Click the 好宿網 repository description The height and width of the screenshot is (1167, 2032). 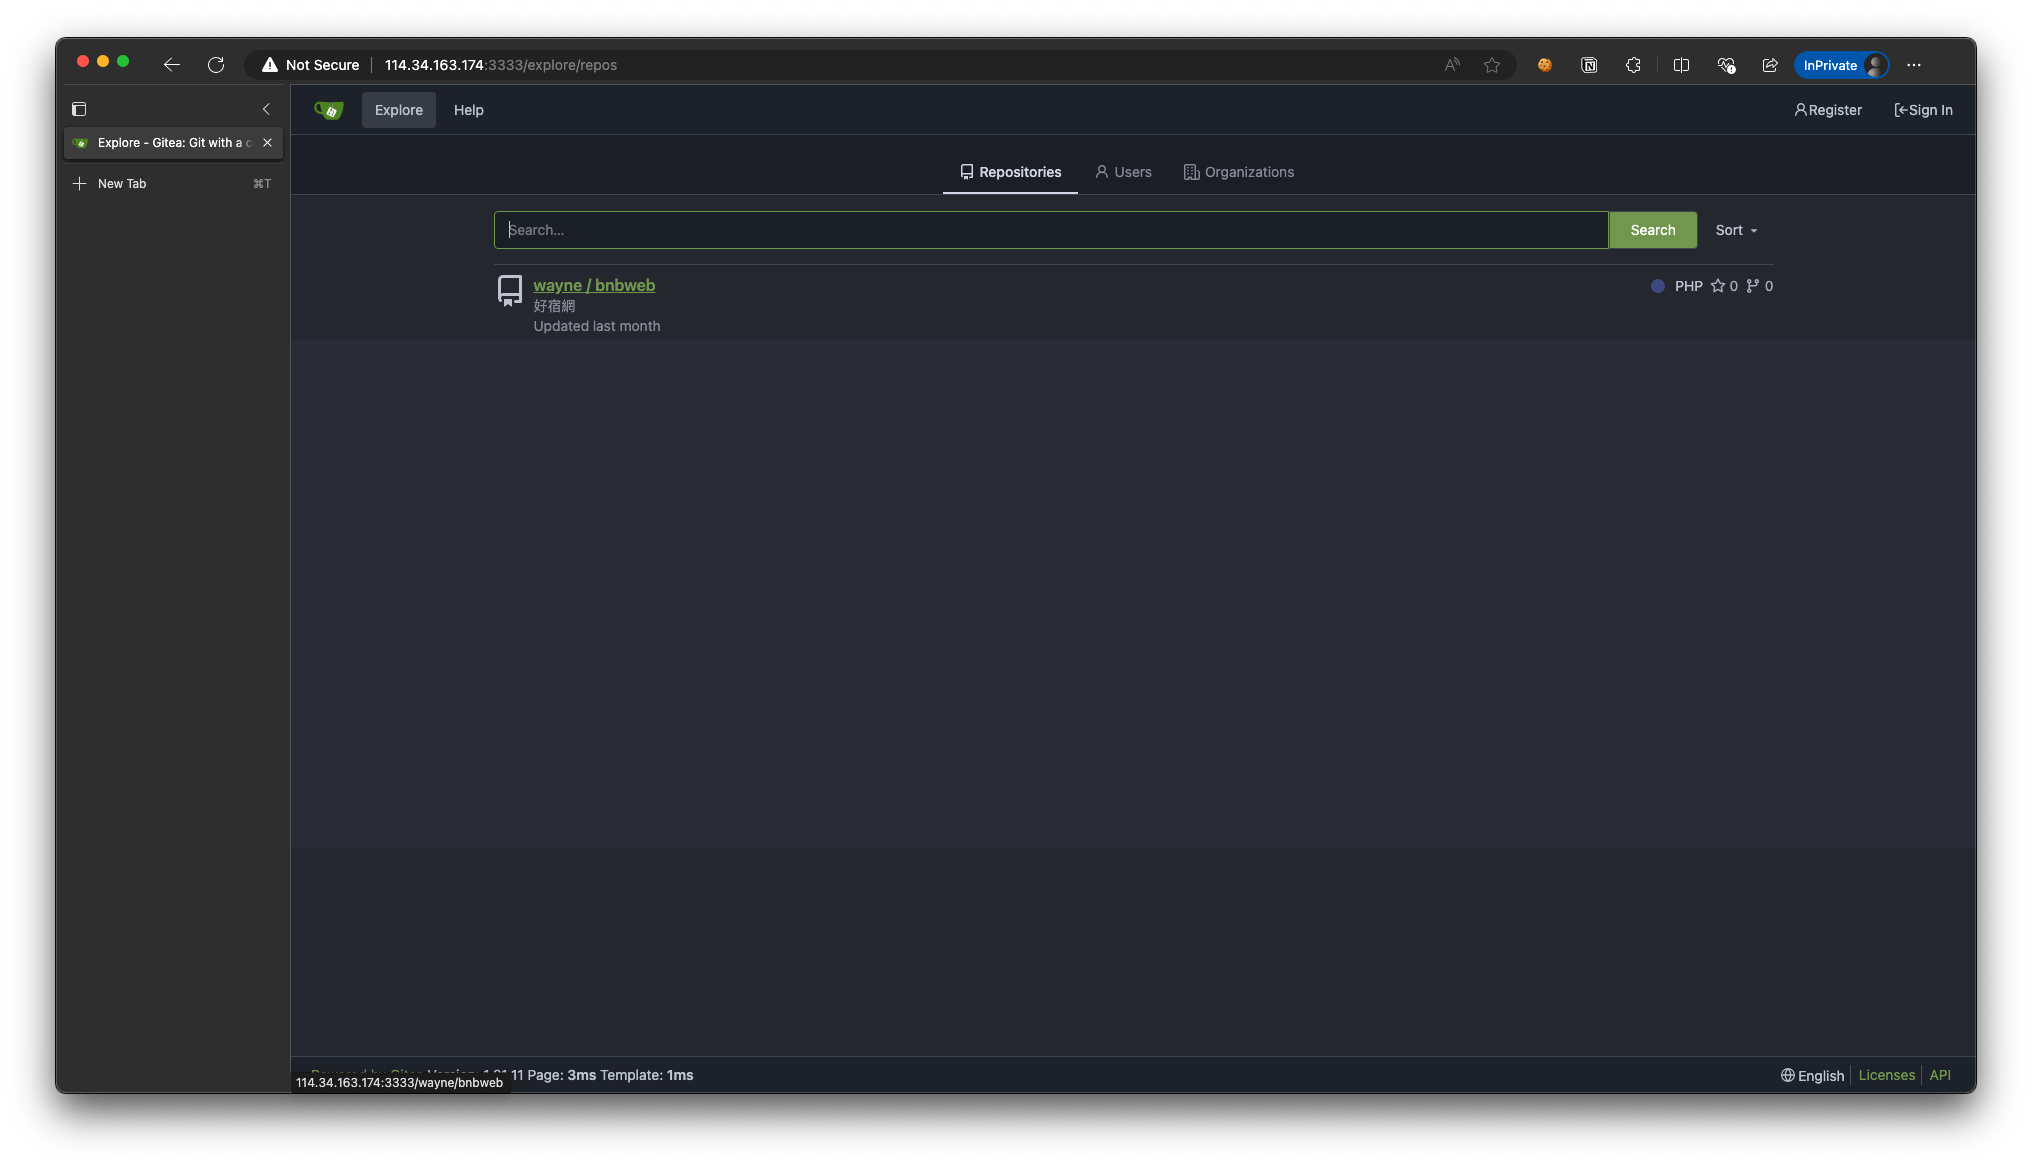[554, 306]
